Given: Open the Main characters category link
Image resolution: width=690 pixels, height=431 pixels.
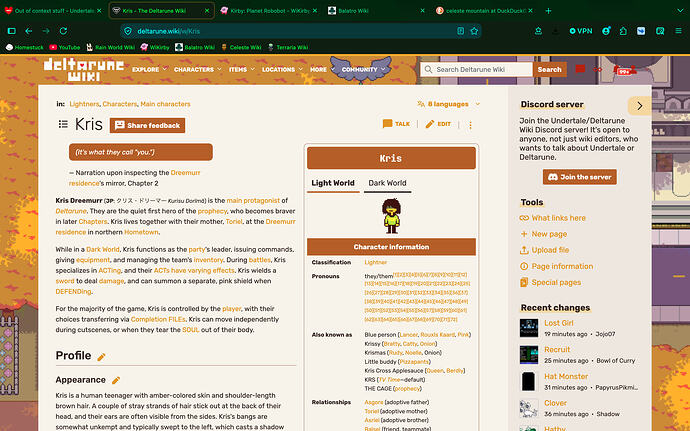Looking at the screenshot, I should click(x=165, y=104).
